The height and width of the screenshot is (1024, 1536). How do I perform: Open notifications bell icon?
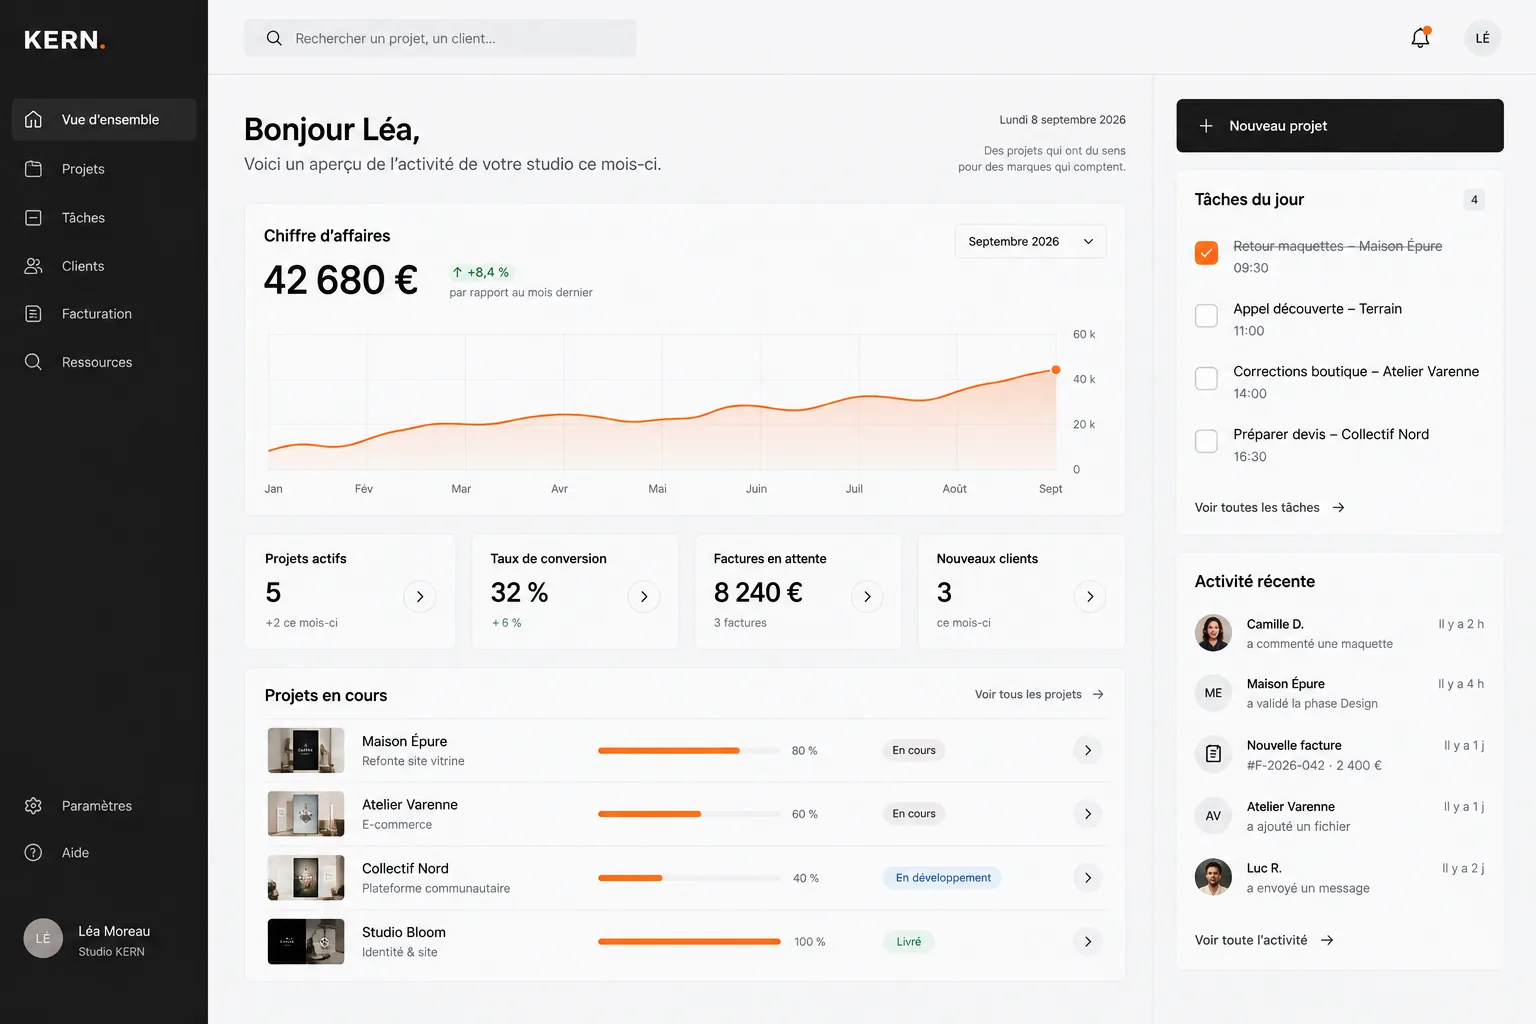click(x=1420, y=38)
